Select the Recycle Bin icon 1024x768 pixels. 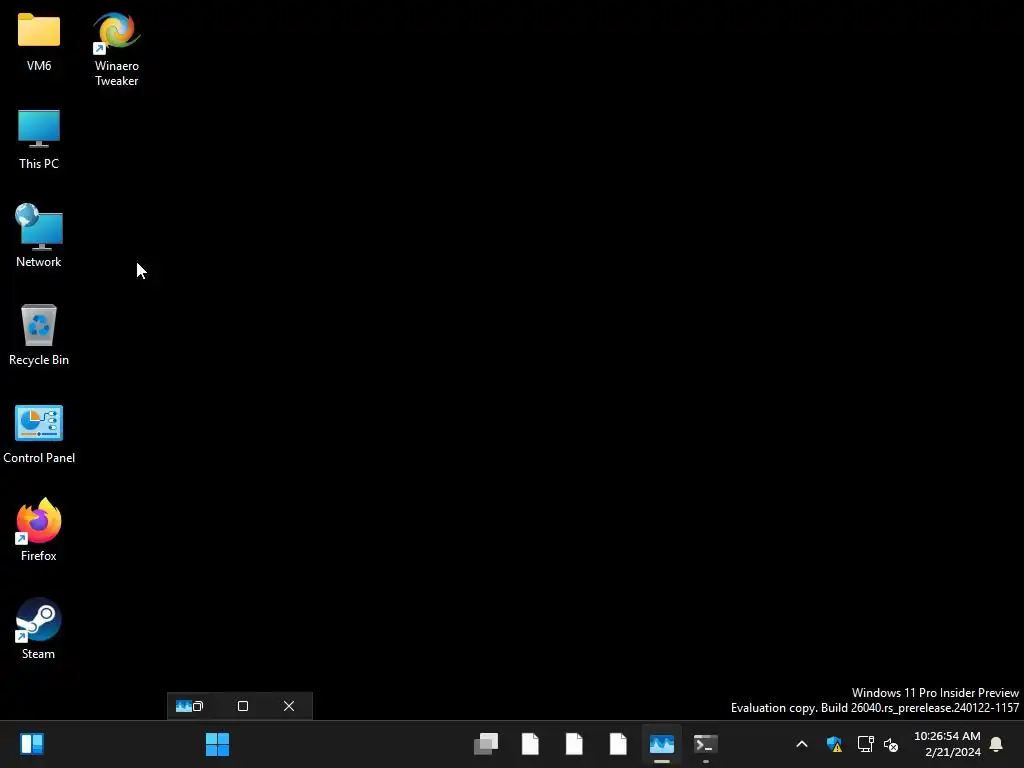point(39,334)
